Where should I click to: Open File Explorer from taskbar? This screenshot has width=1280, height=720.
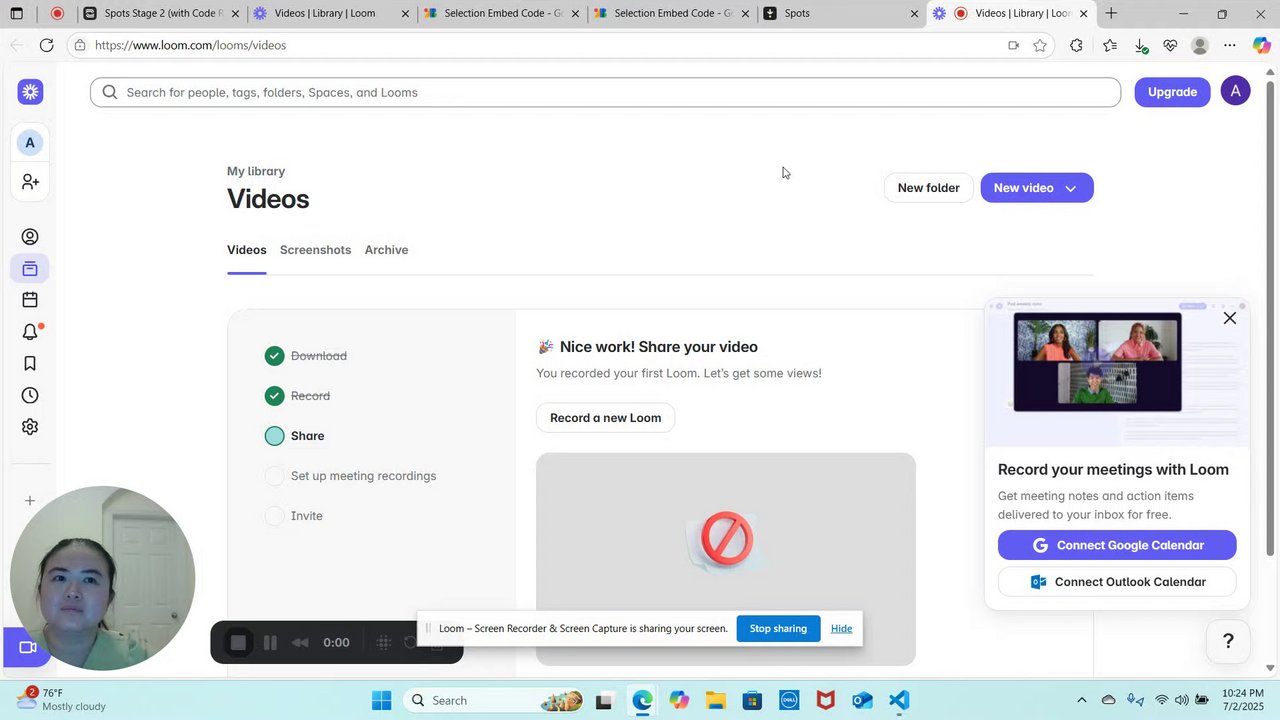pyautogui.click(x=715, y=700)
